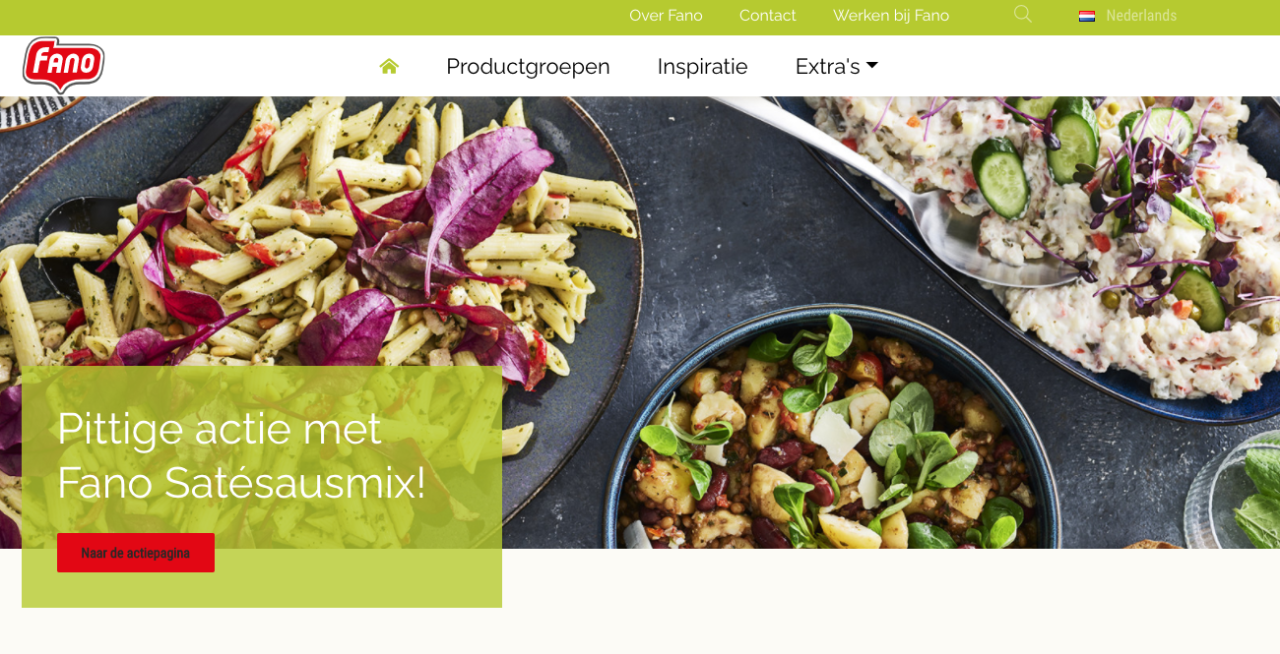Follow the Over Fano link

point(666,16)
